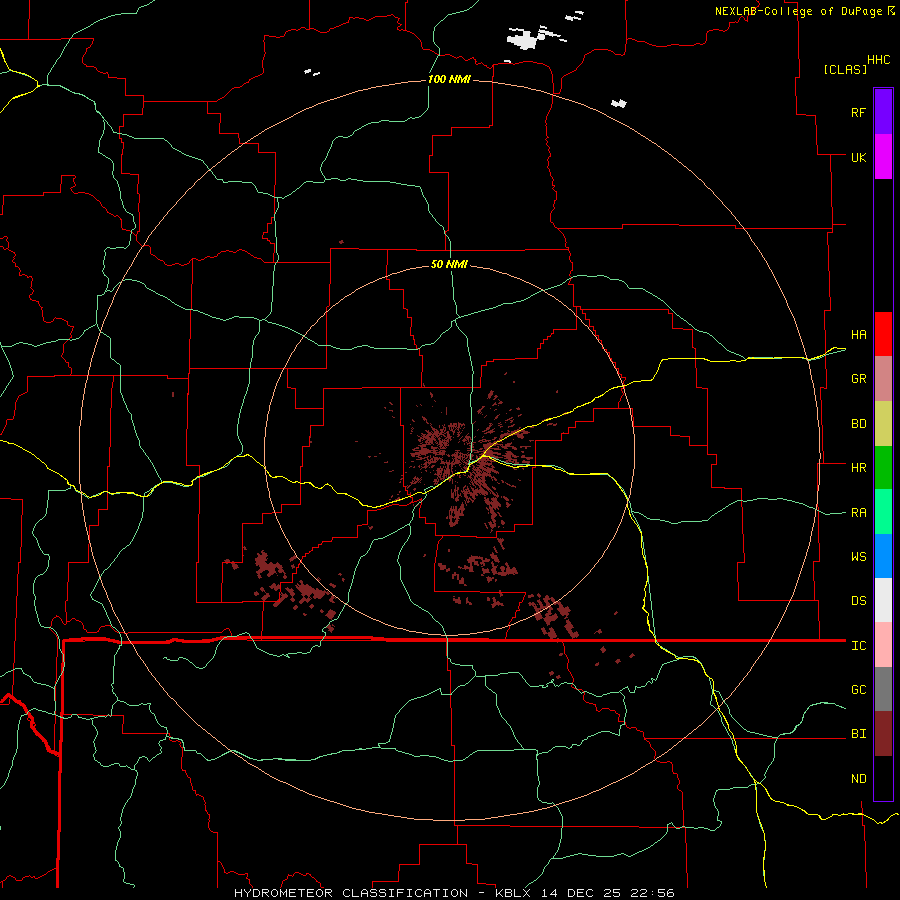
Task: Select the yellow BD legend swatch
Action: coord(883,424)
